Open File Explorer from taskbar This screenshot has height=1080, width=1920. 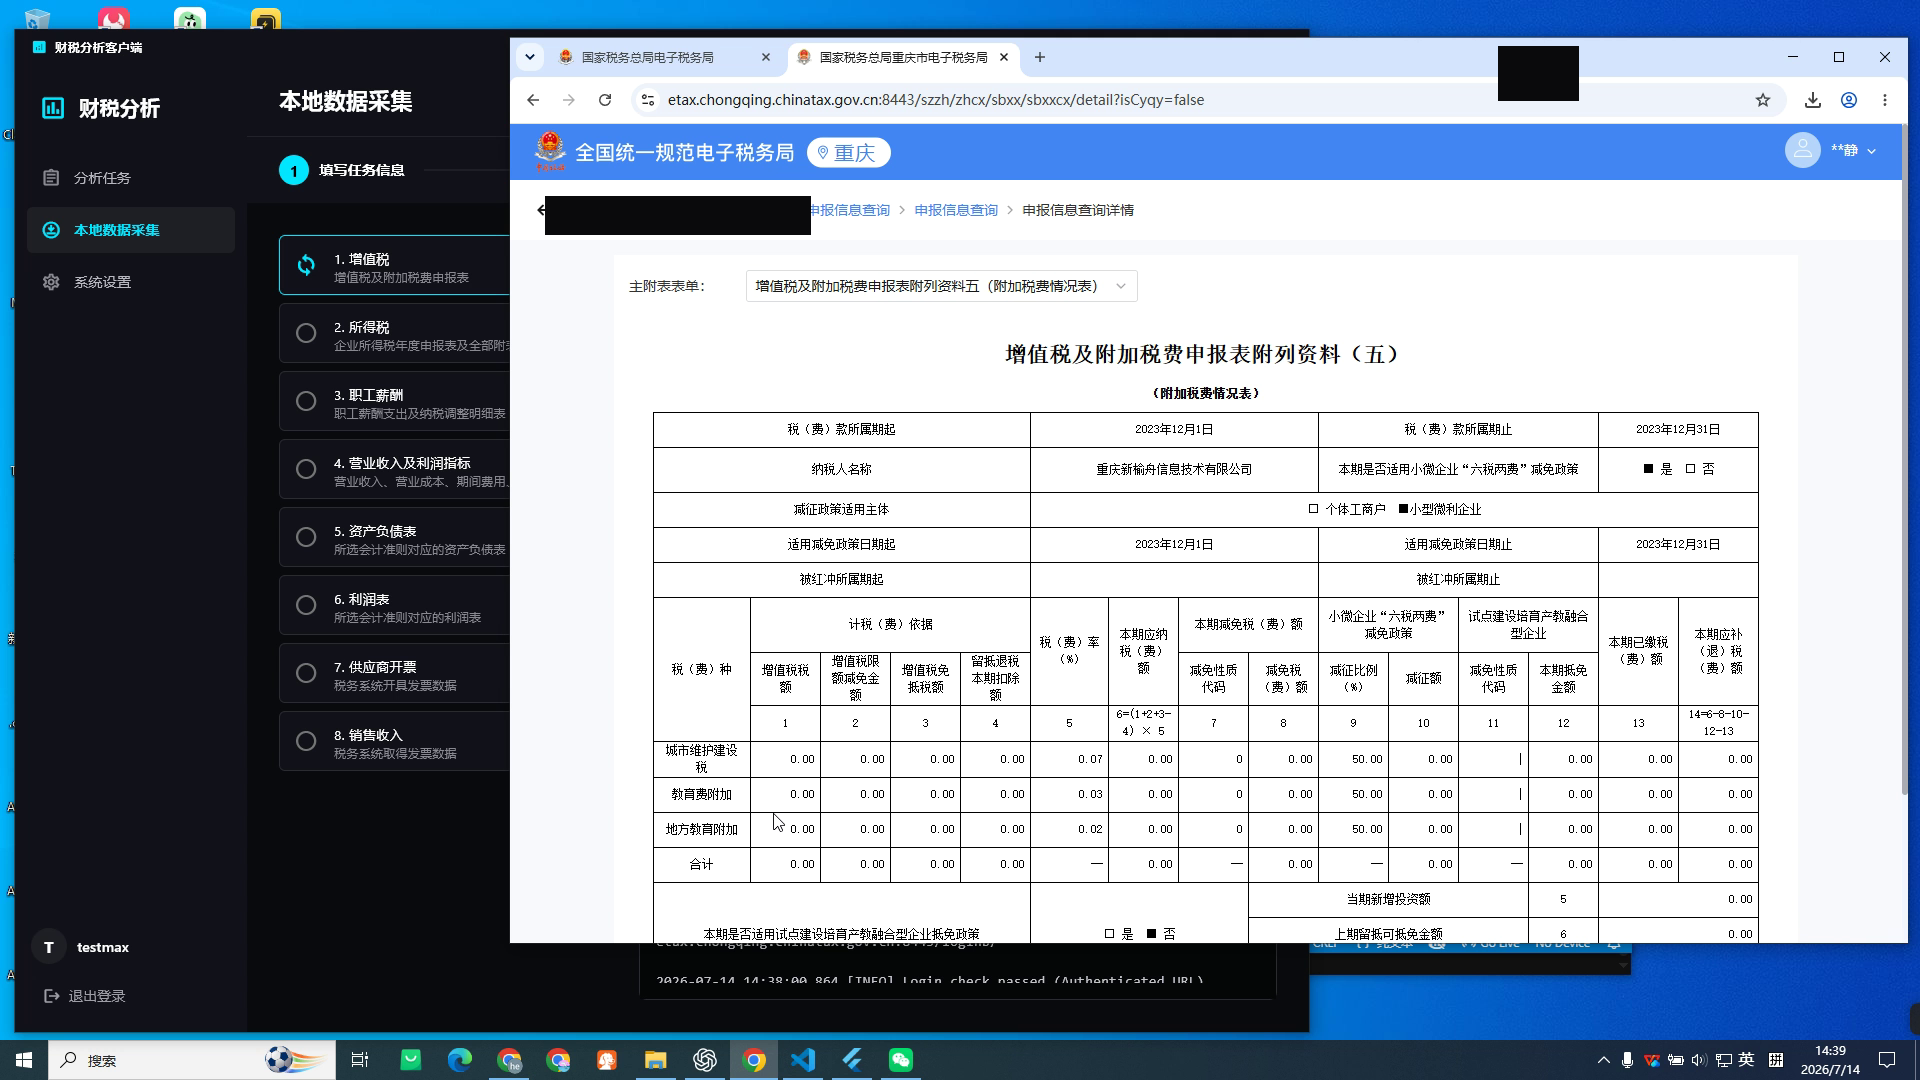655,1060
